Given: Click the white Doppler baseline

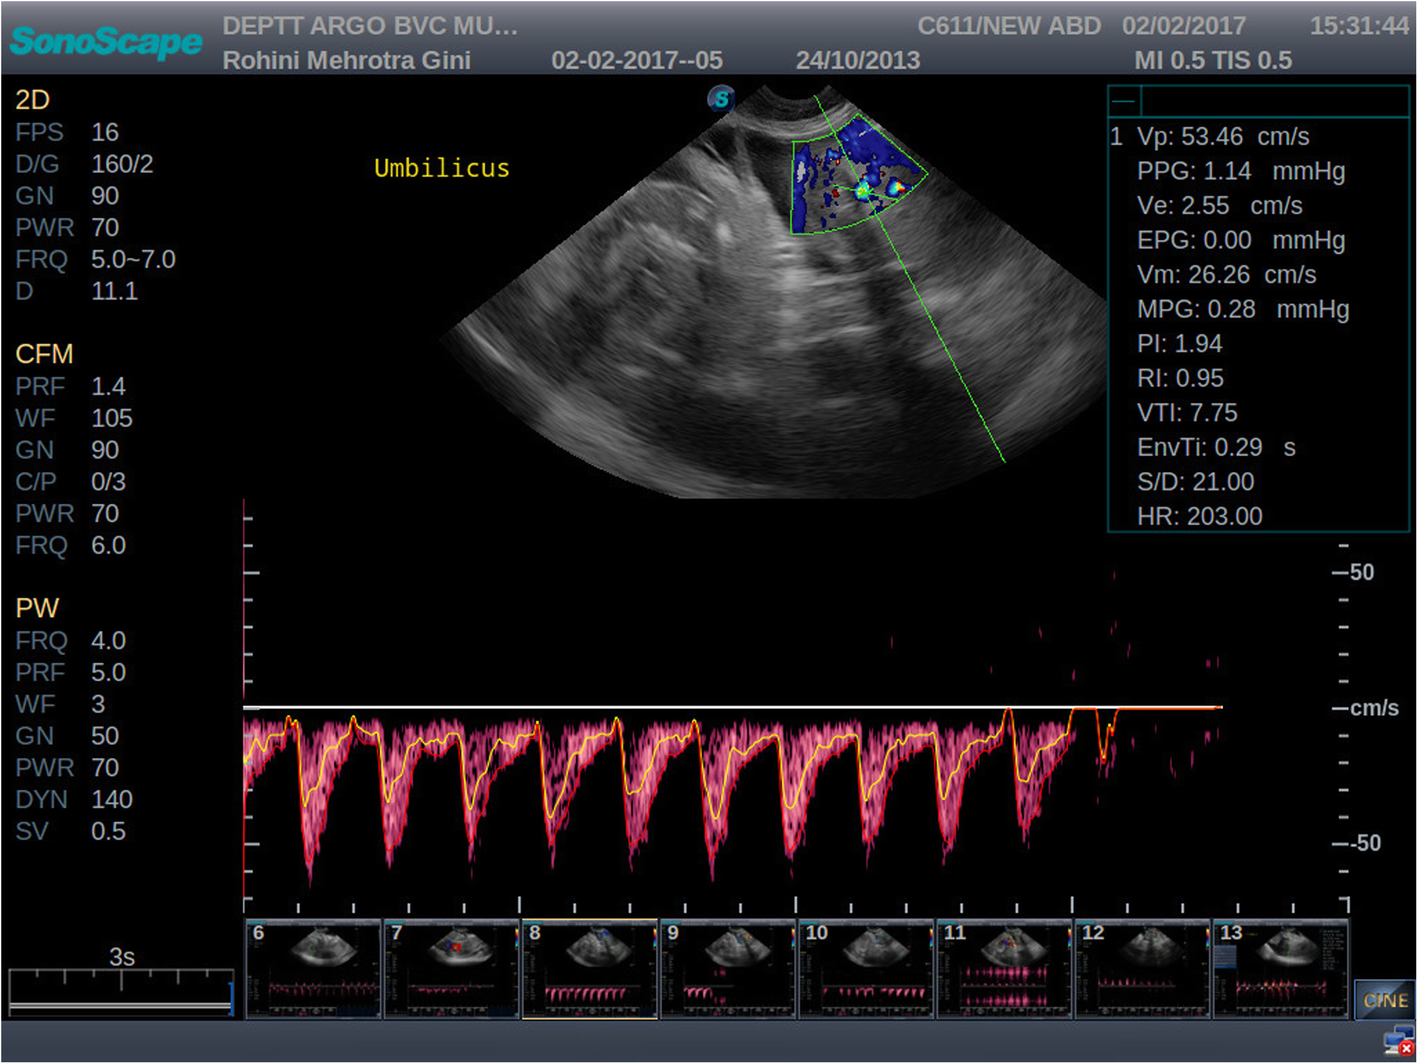Looking at the screenshot, I should pyautogui.click(x=733, y=707).
